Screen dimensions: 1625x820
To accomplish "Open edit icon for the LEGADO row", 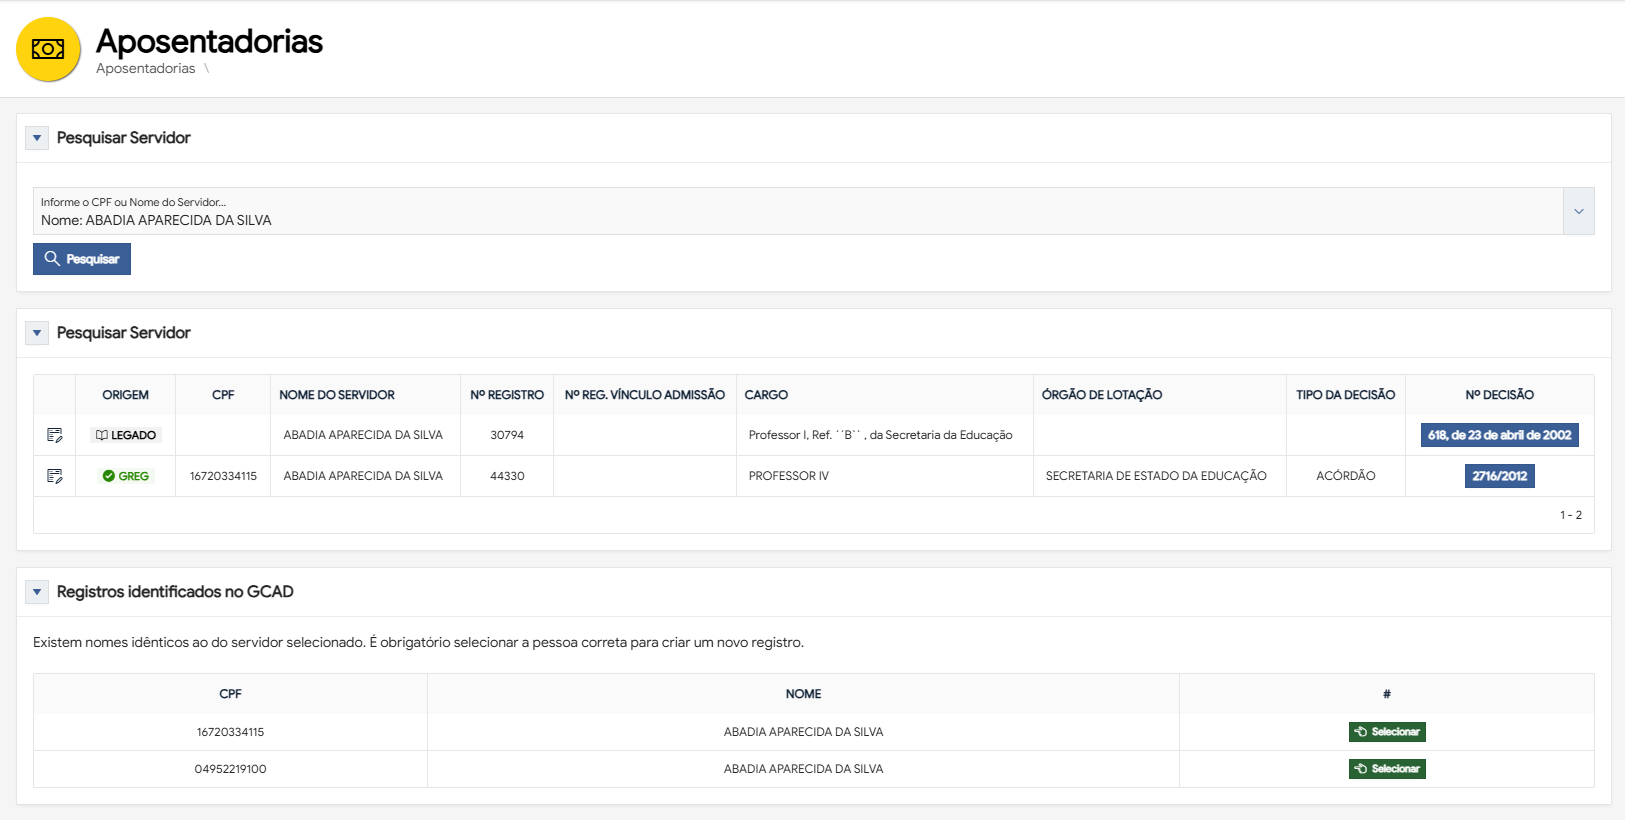I will pyautogui.click(x=55, y=435).
